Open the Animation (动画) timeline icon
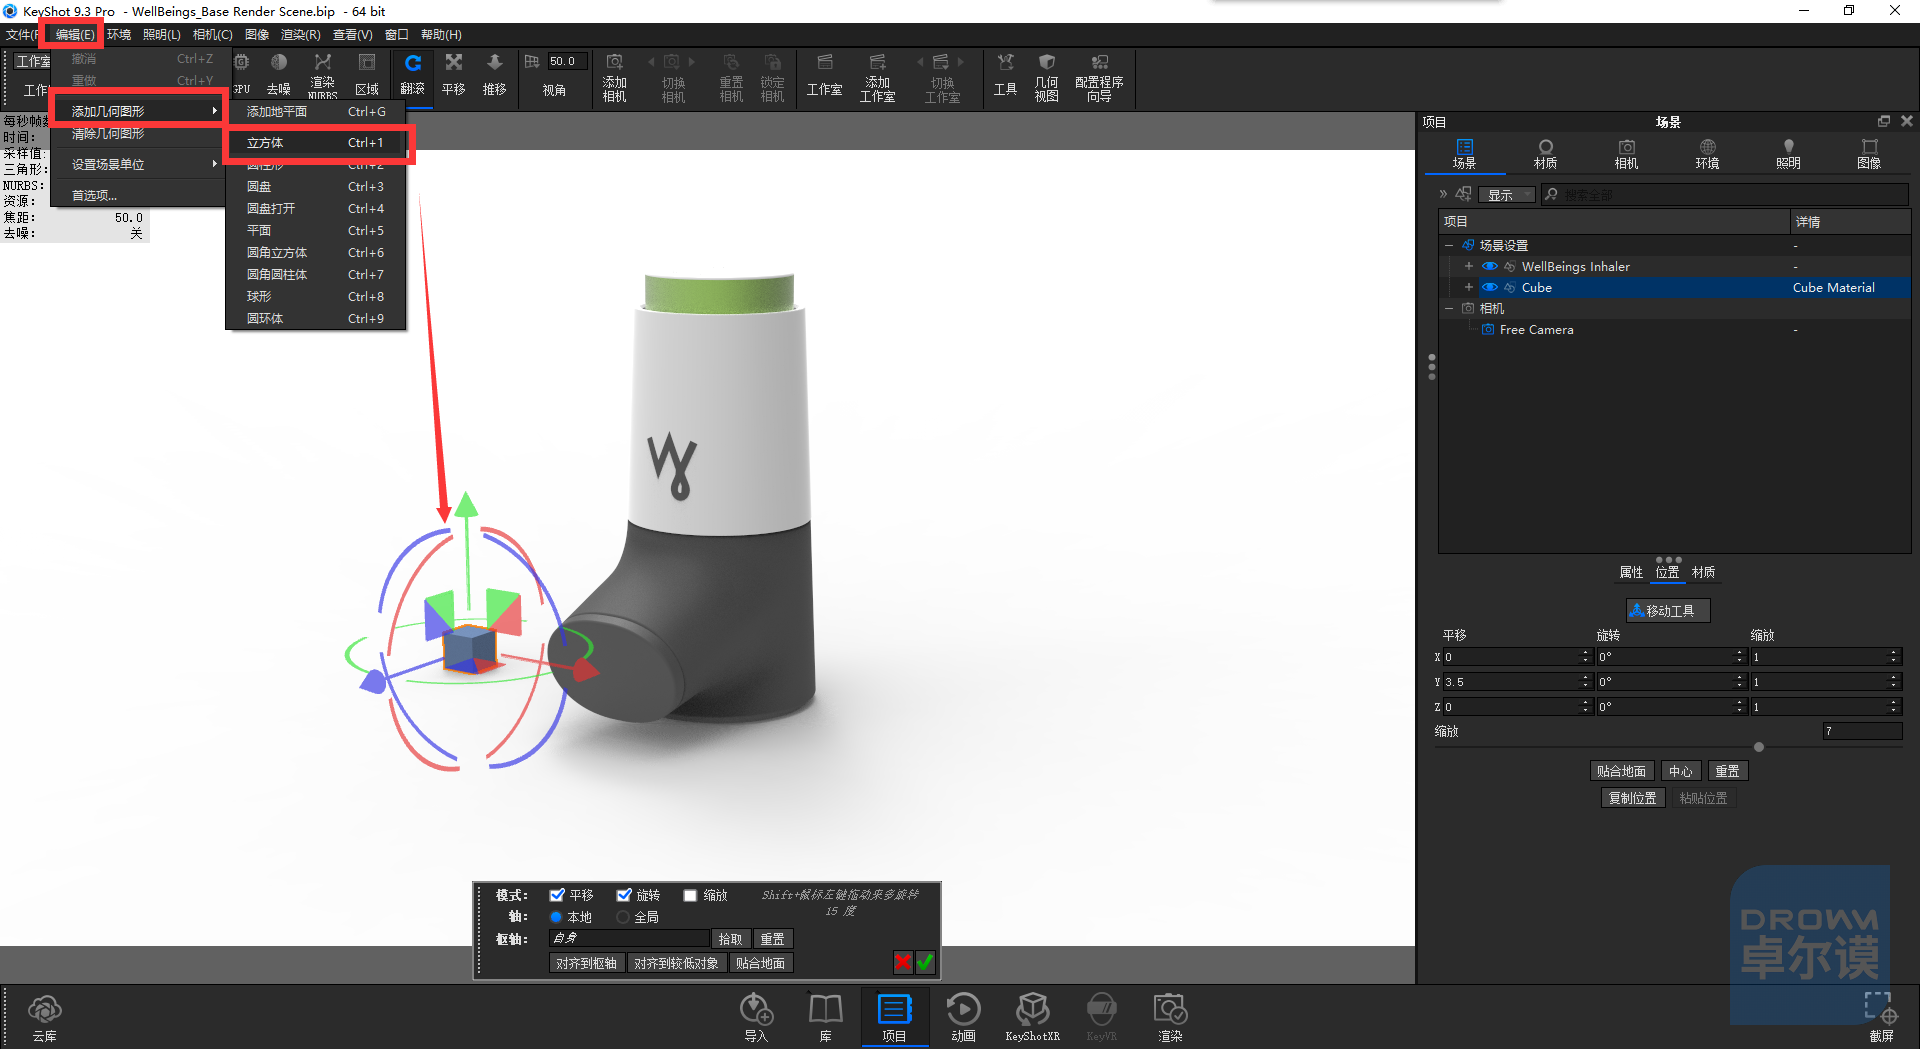Image resolution: width=1920 pixels, height=1049 pixels. [963, 1018]
